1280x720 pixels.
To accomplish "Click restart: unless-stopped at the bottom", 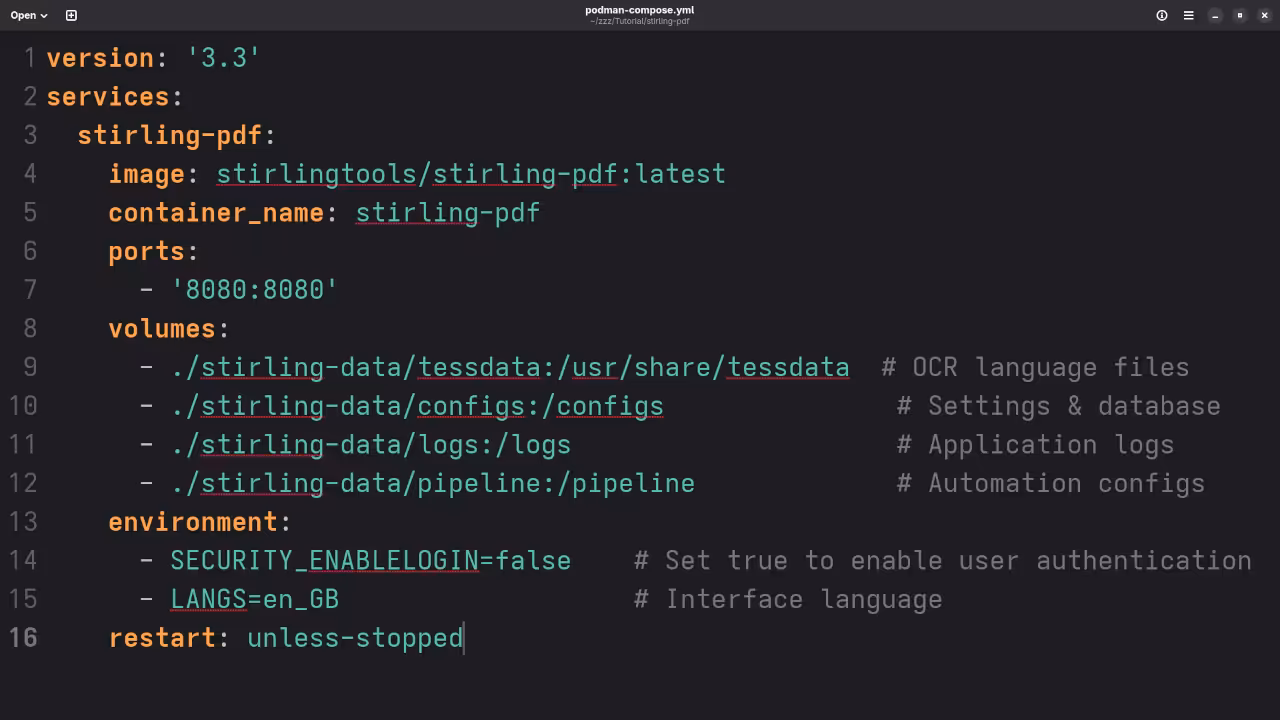I will point(286,637).
